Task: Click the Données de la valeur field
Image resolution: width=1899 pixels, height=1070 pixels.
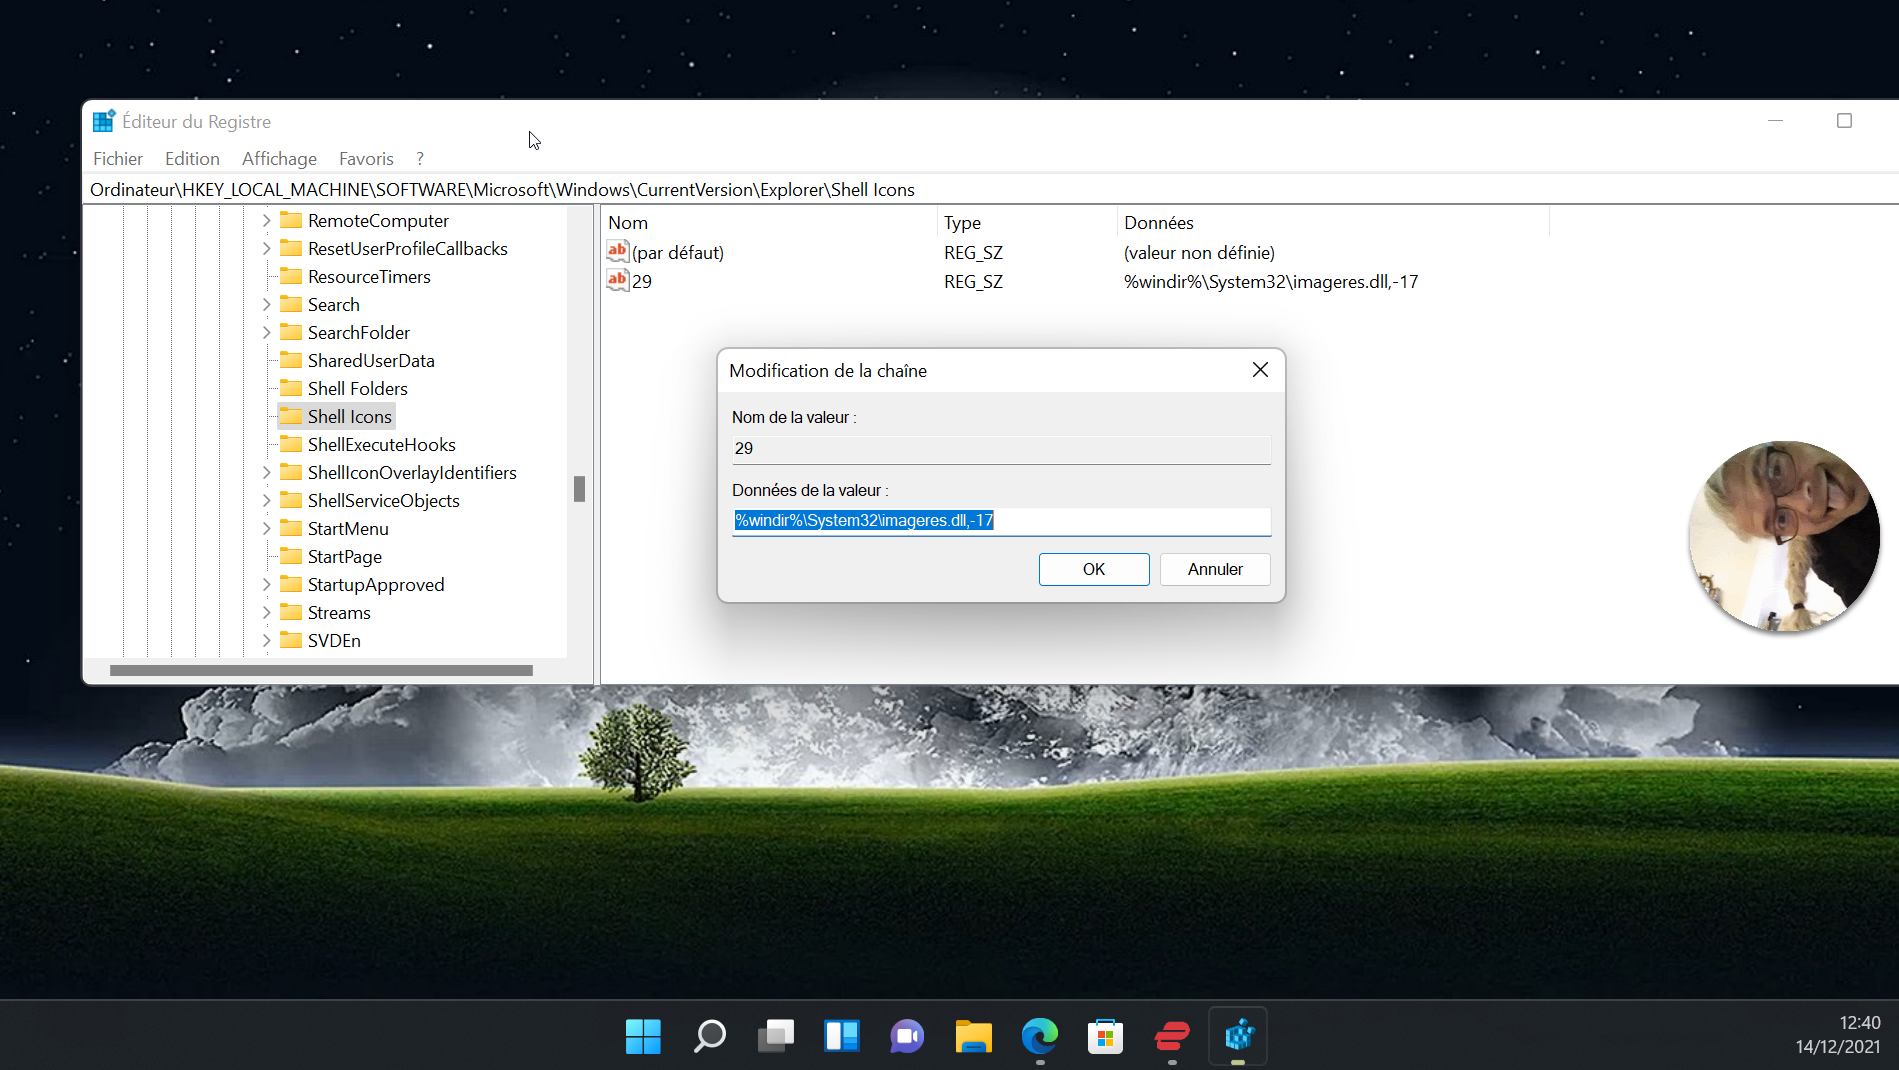Action: click(1001, 520)
